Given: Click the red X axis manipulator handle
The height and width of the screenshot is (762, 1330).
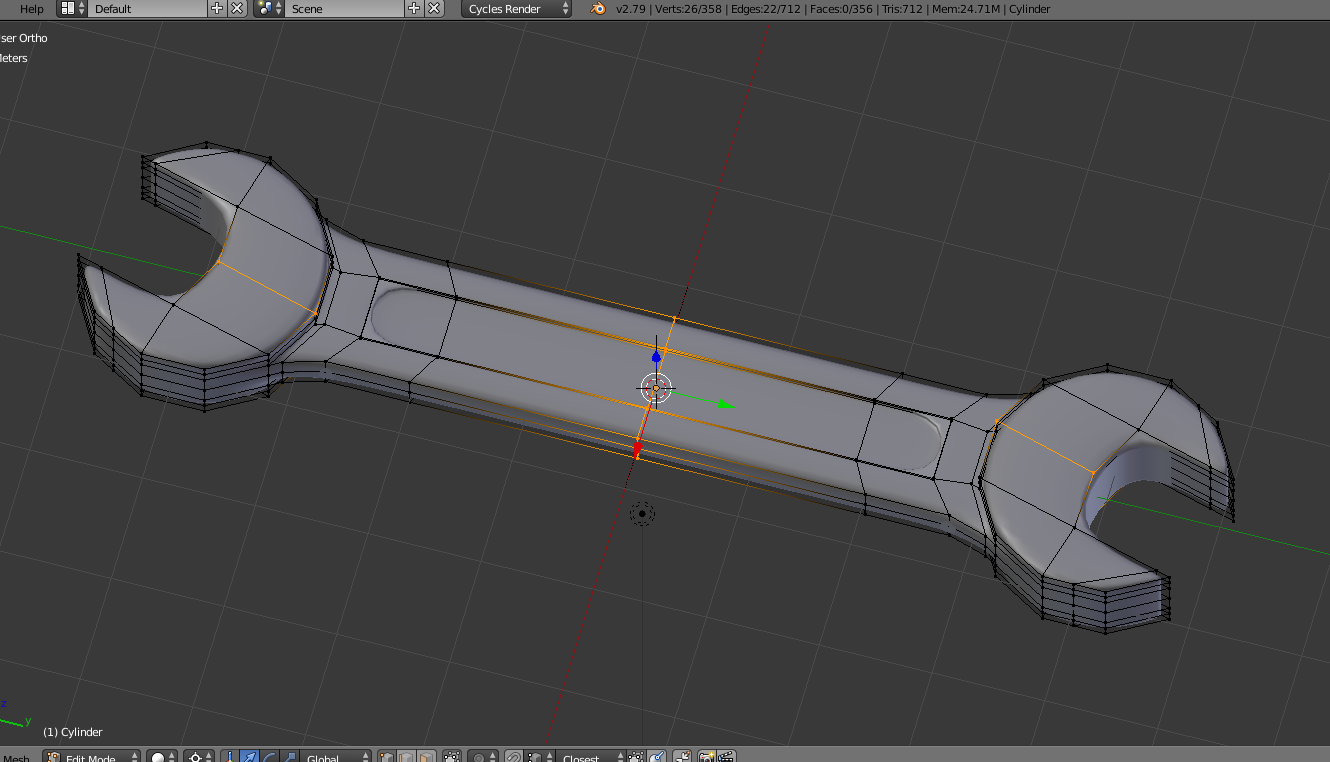Looking at the screenshot, I should 637,449.
